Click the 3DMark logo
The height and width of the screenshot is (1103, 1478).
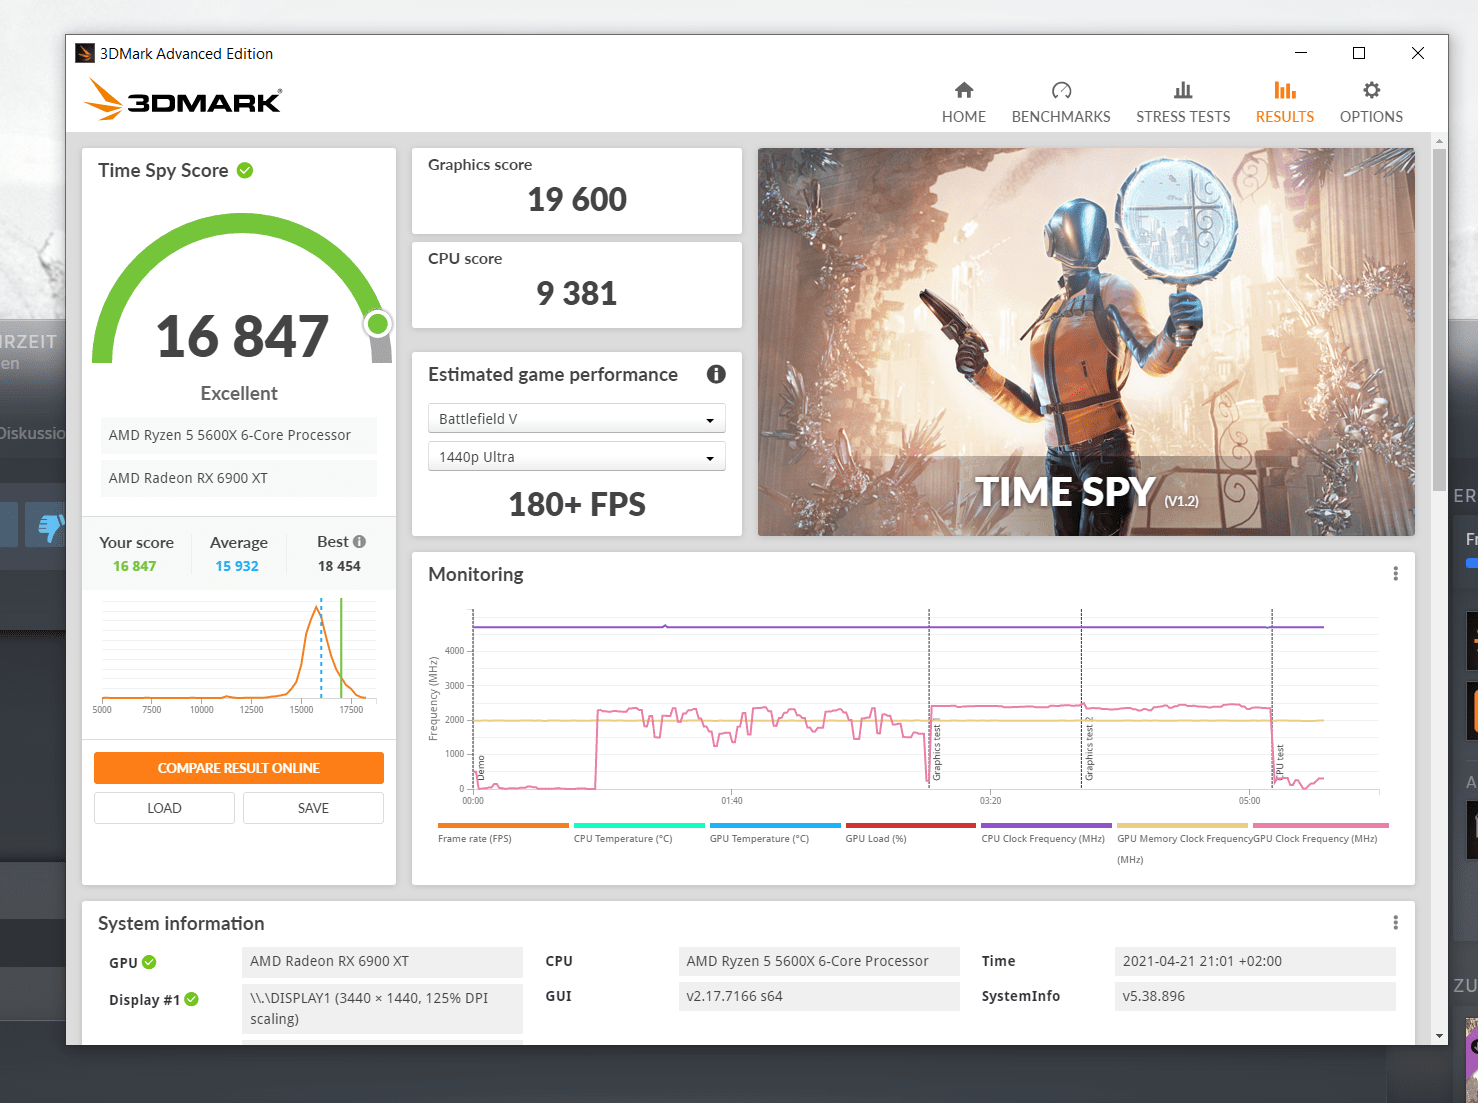coord(183,99)
